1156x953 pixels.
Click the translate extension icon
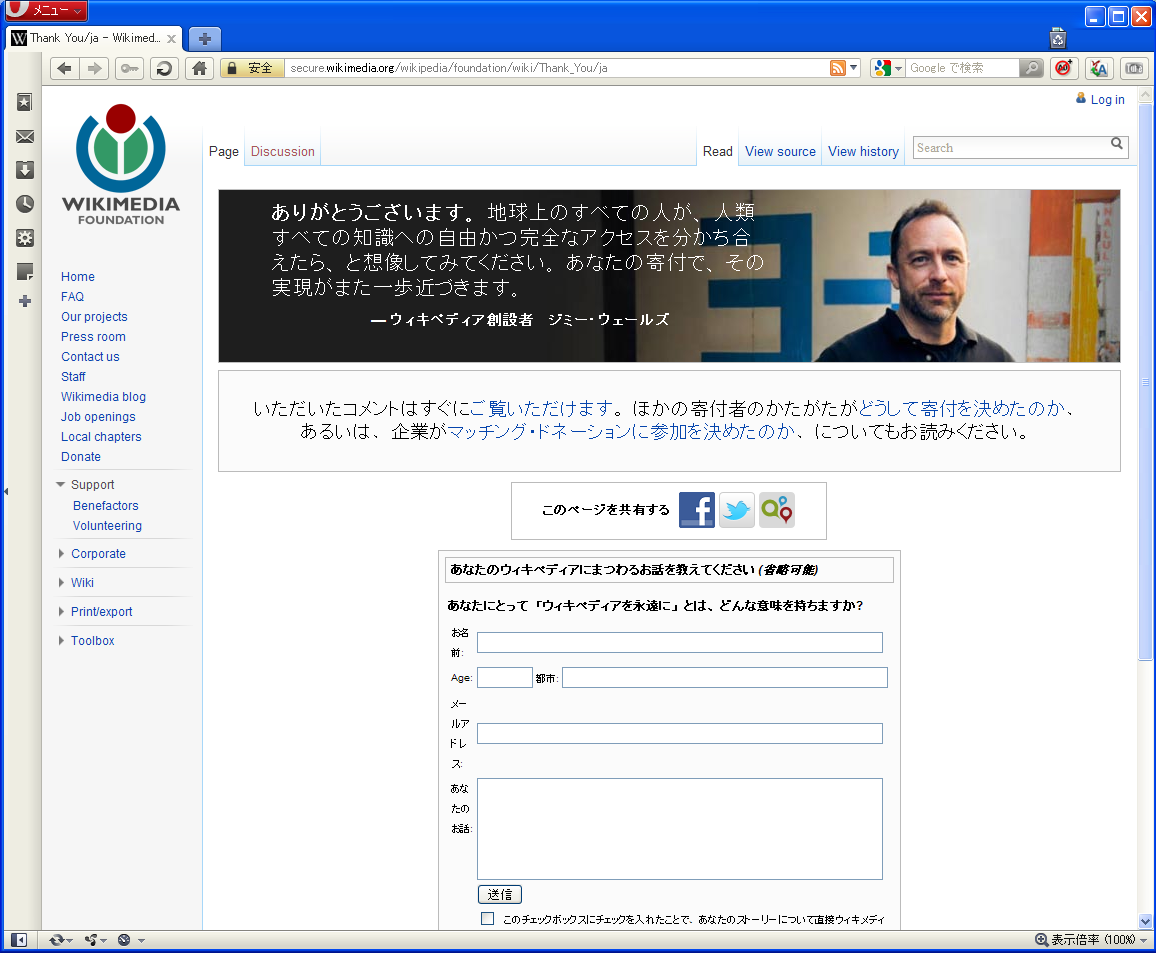[x=1098, y=69]
